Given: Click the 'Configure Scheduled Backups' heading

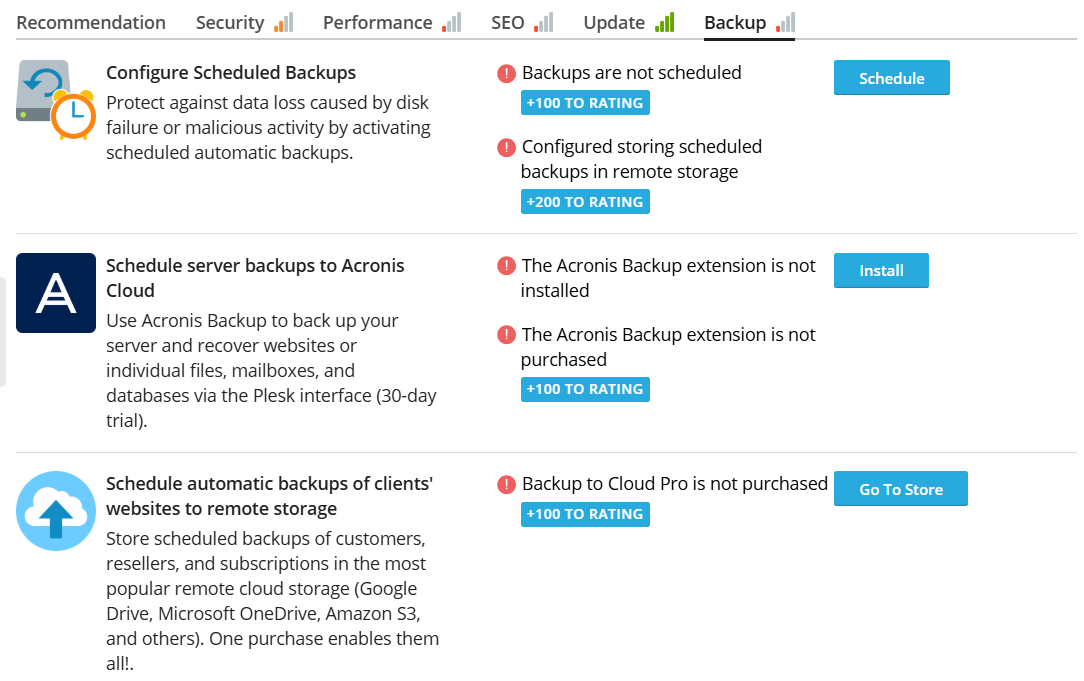Looking at the screenshot, I should [x=231, y=73].
